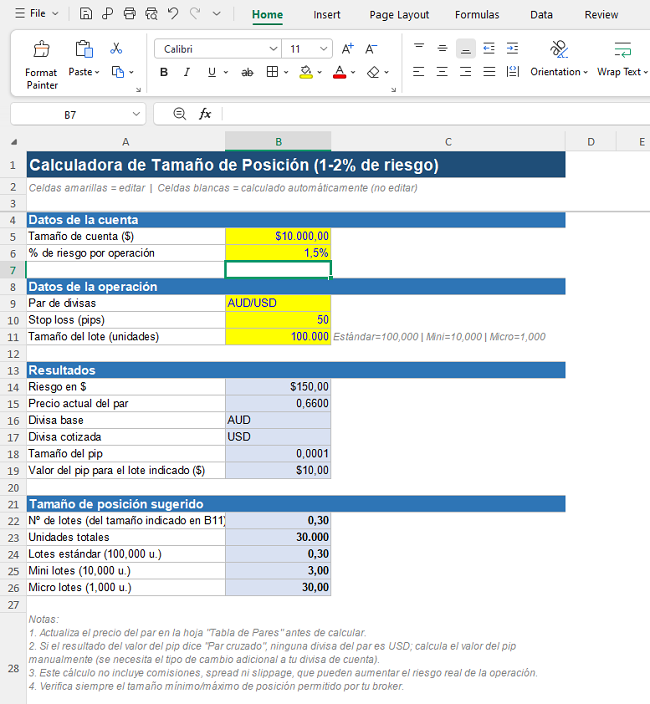Screen dimensions: 650x704
Task: Redo the last action
Action: tap(195, 14)
